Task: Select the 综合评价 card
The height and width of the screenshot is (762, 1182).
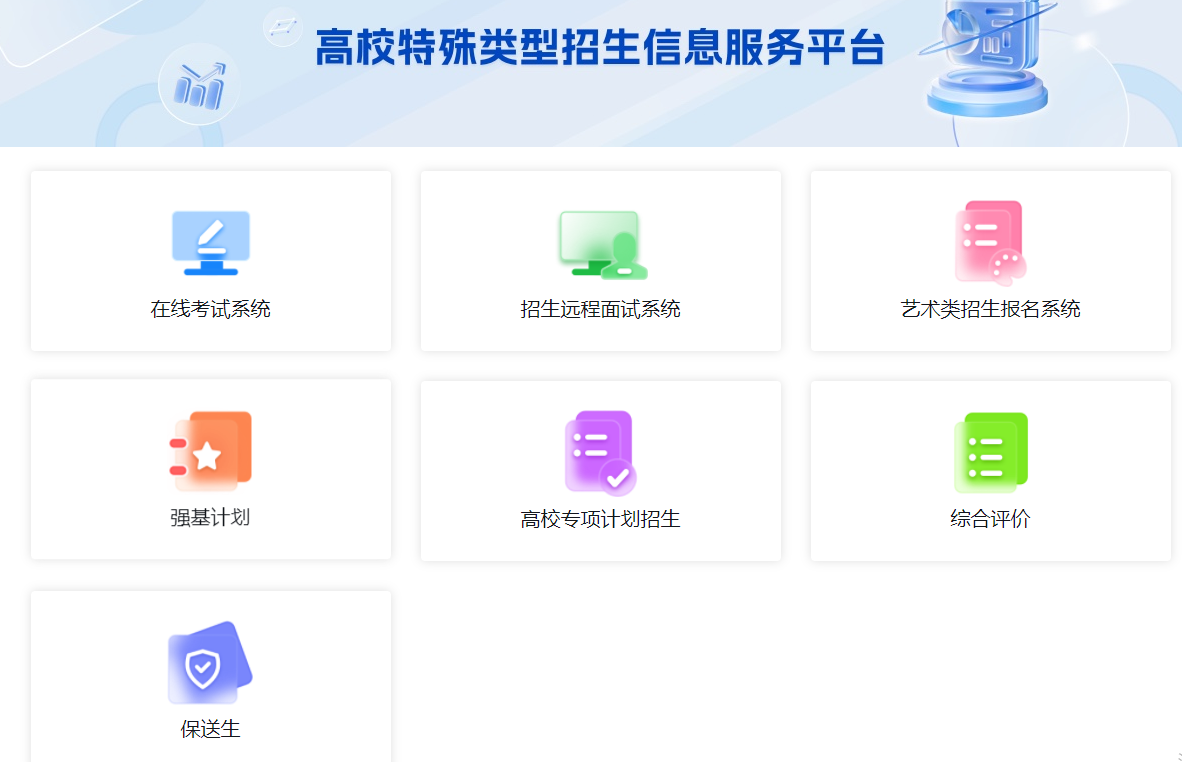Action: click(990, 468)
